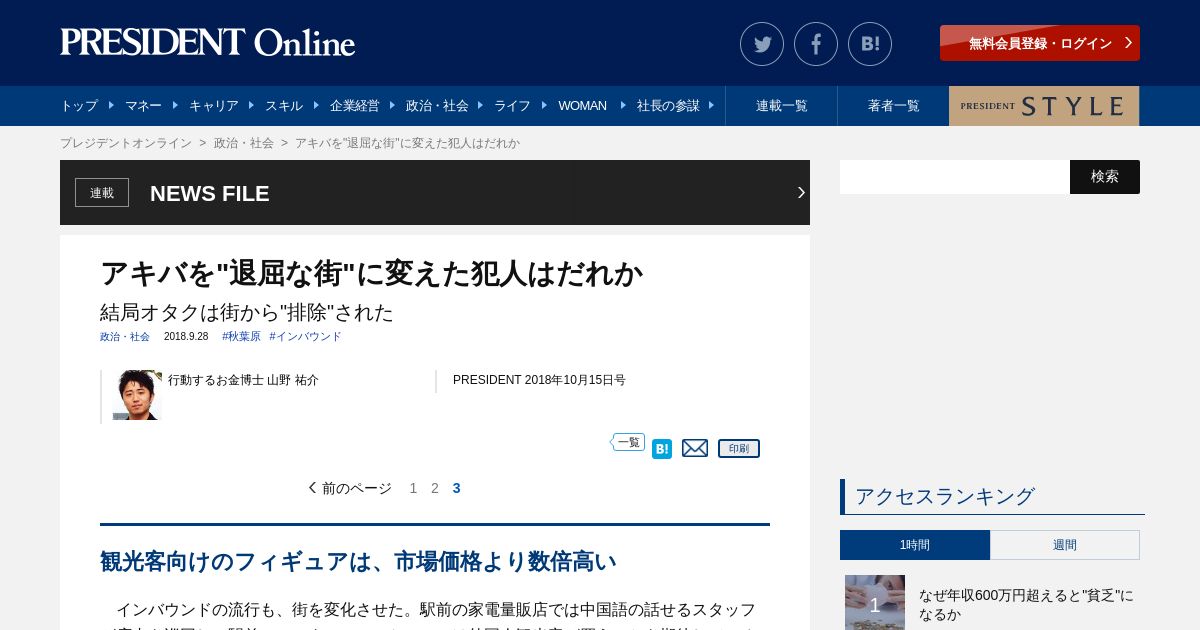Click the 政治・社会 category tag under title

pyautogui.click(x=125, y=337)
